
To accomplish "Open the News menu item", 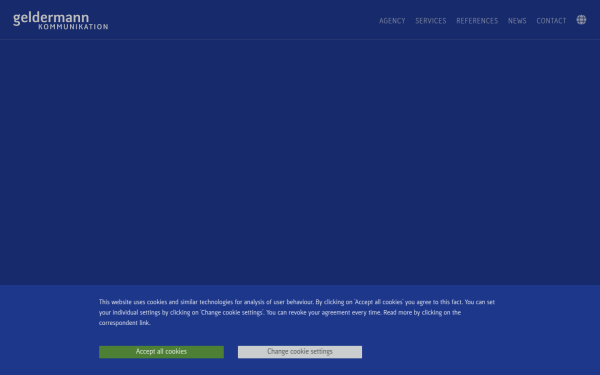I will coord(517,21).
